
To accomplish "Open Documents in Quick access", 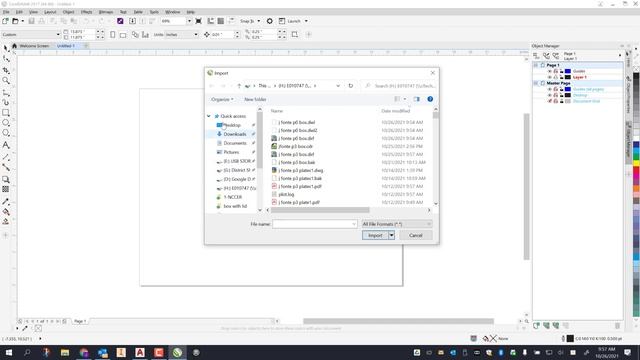I will click(235, 143).
